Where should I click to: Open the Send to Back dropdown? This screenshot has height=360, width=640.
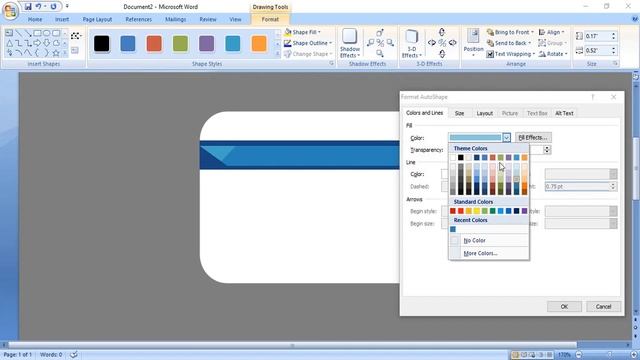point(509,43)
